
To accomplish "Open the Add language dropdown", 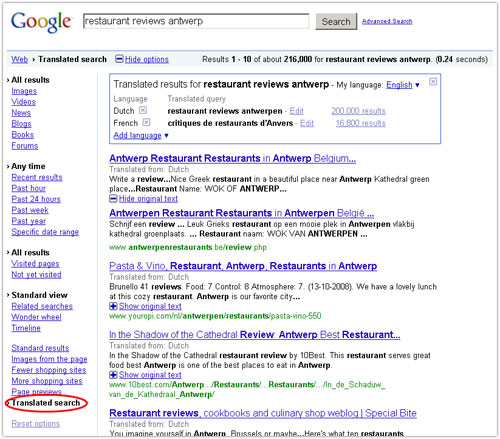I will [x=141, y=135].
